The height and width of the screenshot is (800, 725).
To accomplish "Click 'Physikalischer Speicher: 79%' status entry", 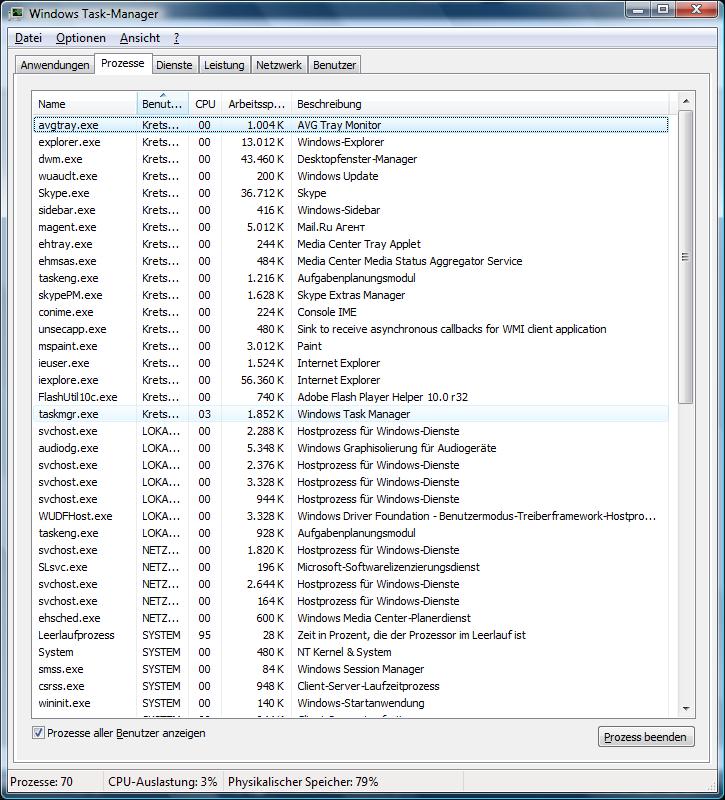I will 303,782.
